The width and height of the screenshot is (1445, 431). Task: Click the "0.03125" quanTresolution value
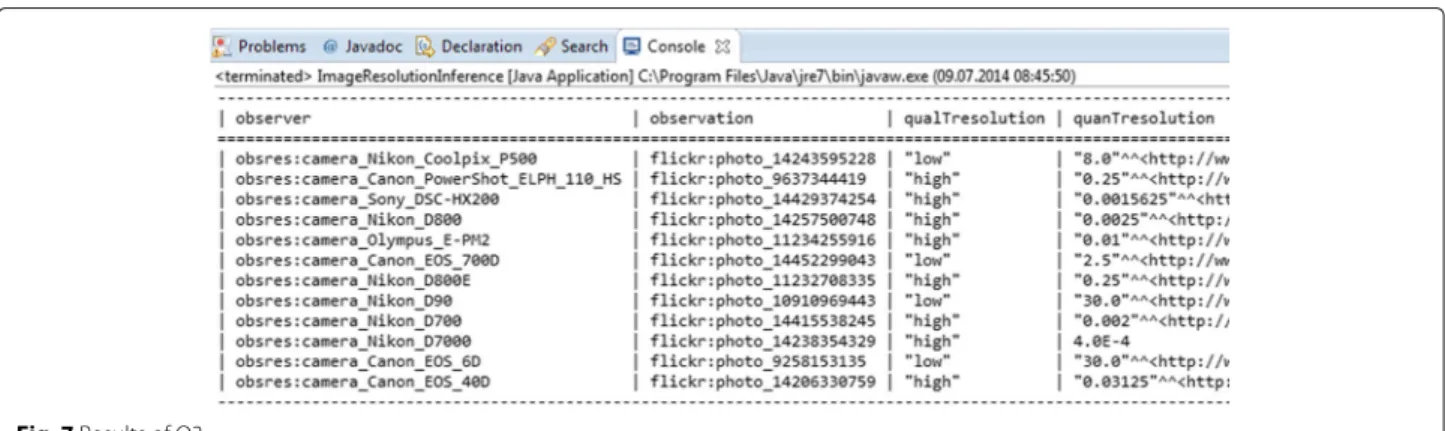pyautogui.click(x=1150, y=381)
